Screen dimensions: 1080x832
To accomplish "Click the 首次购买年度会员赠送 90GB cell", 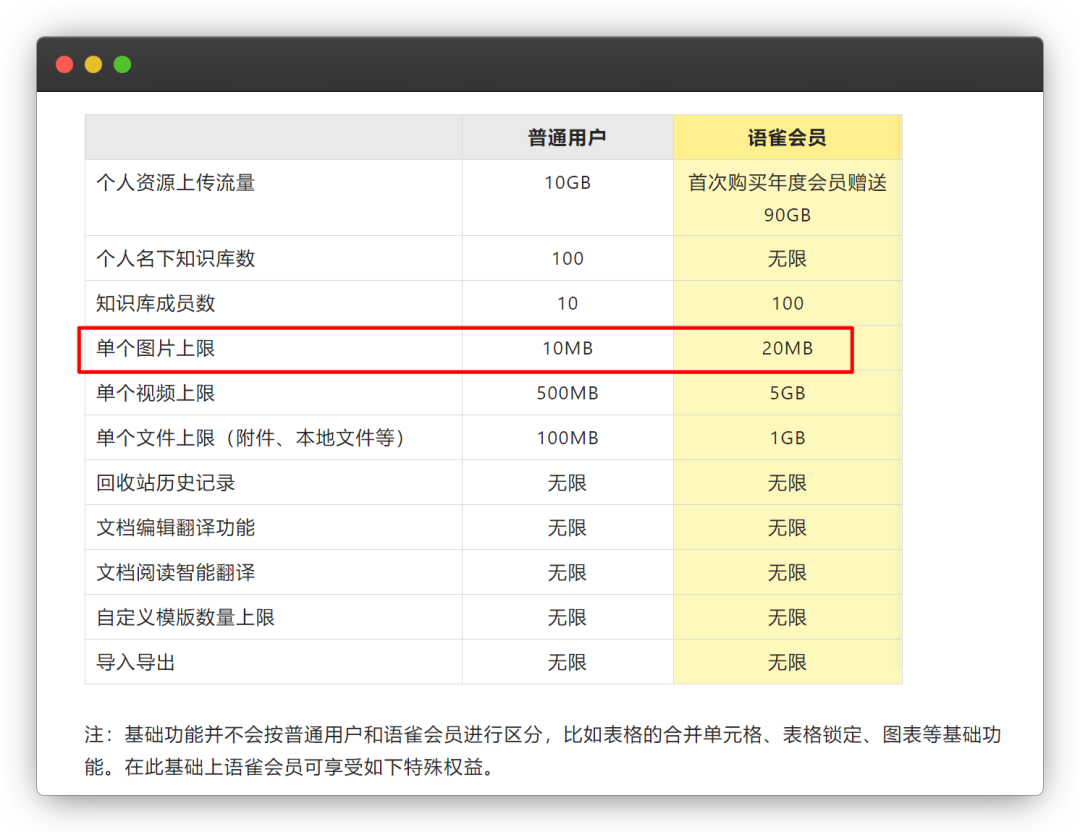I will pos(787,198).
